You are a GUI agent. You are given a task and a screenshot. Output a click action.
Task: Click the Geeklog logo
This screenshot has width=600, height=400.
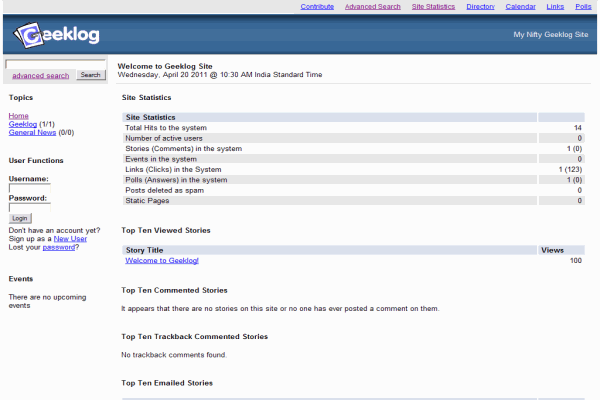pyautogui.click(x=57, y=36)
